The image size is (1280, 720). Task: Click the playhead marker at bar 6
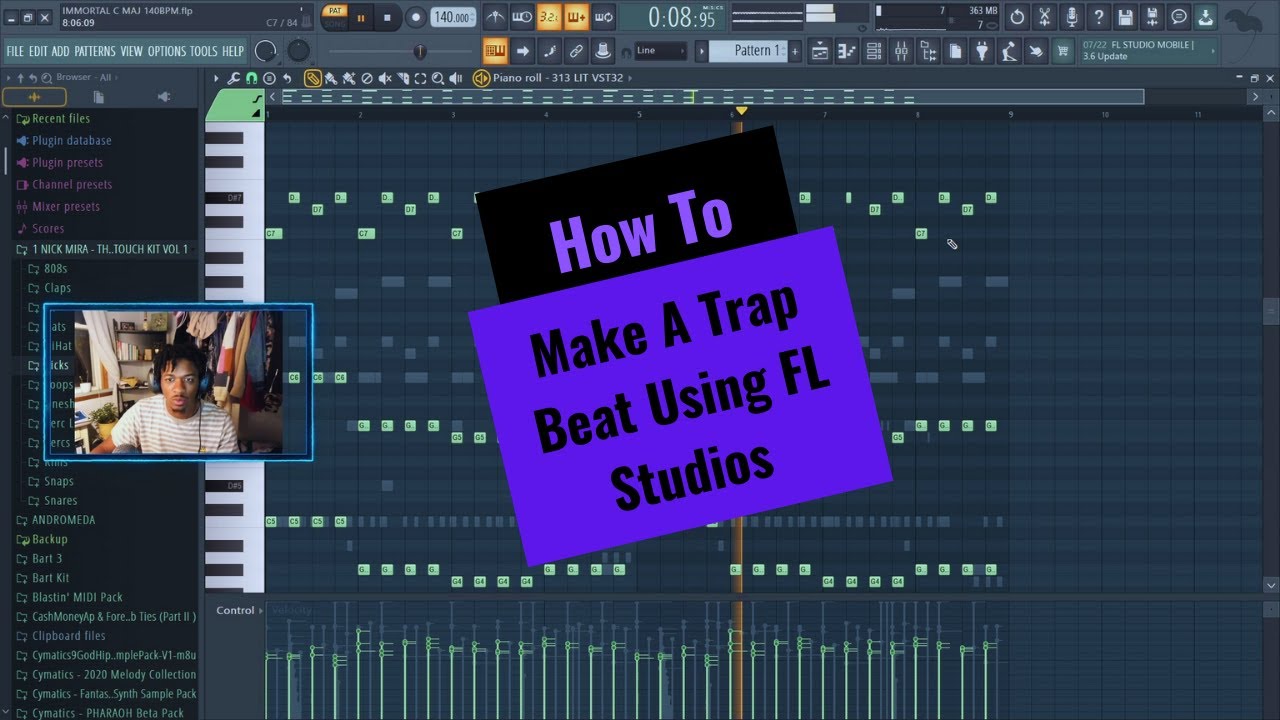pyautogui.click(x=741, y=111)
